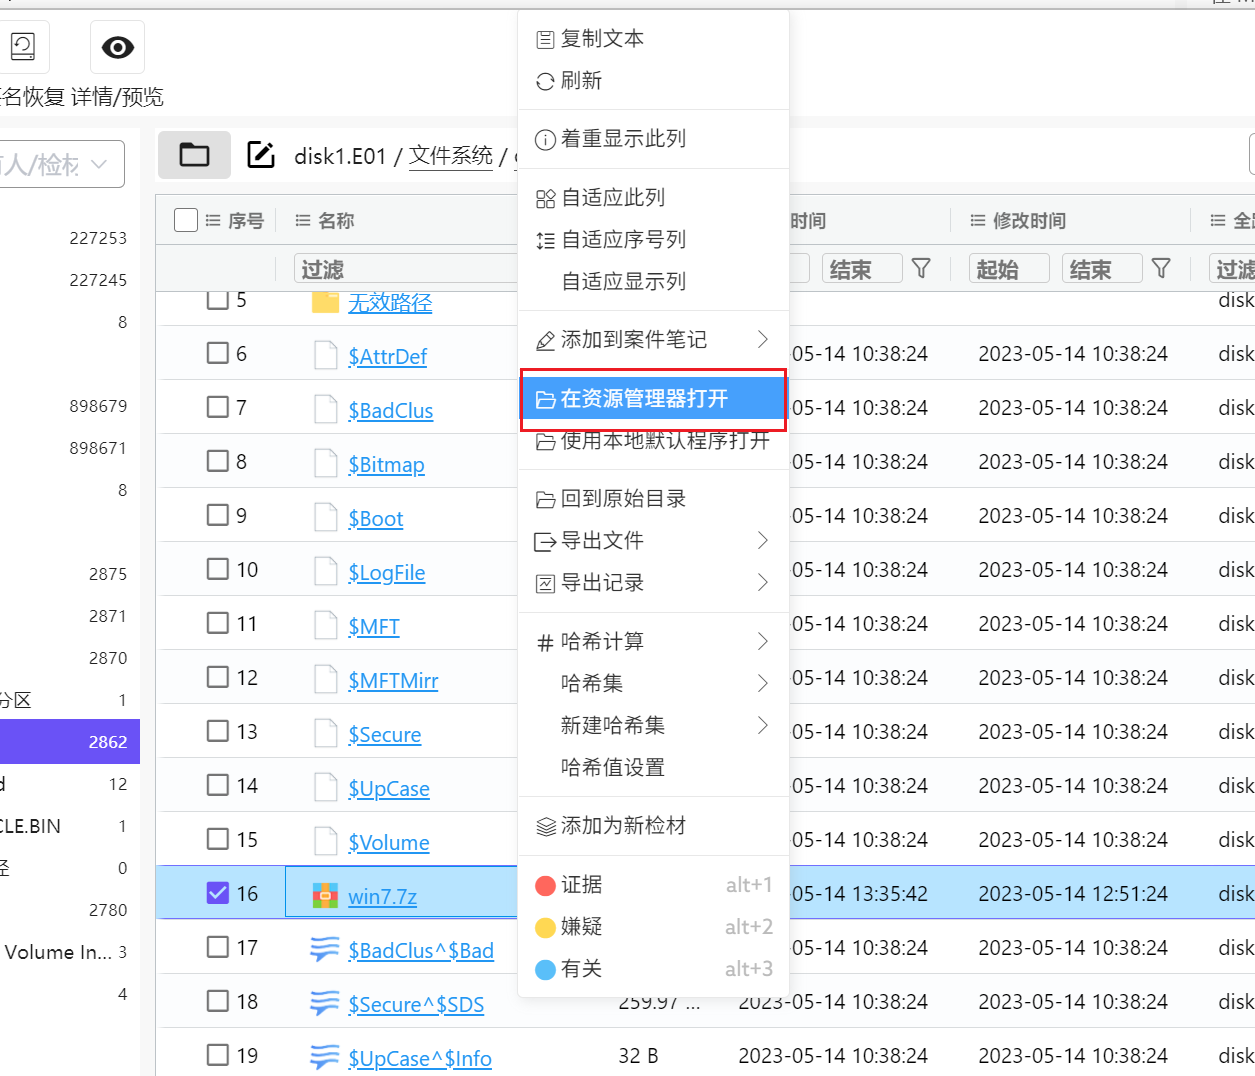
Task: Click the recovery disk icon at top left
Action: pos(22,46)
